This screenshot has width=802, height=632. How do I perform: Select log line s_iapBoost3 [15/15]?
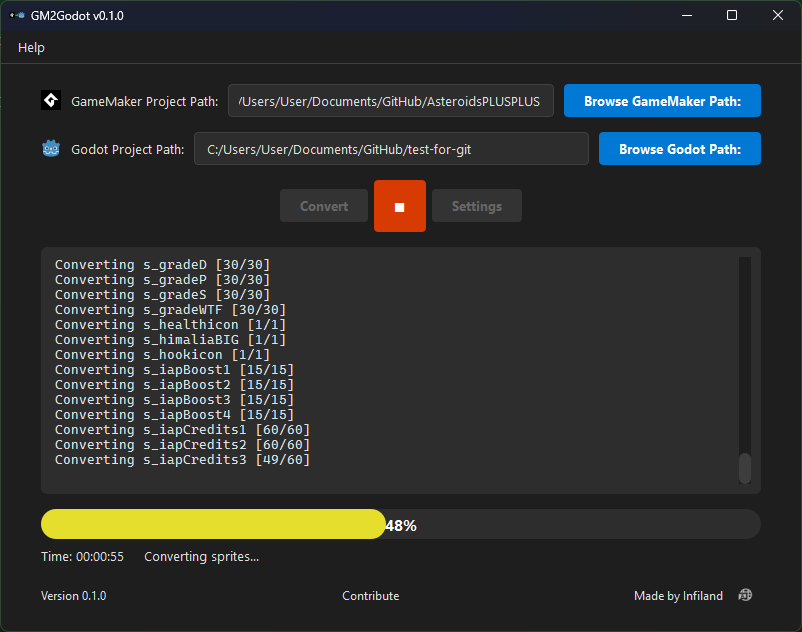pos(174,400)
